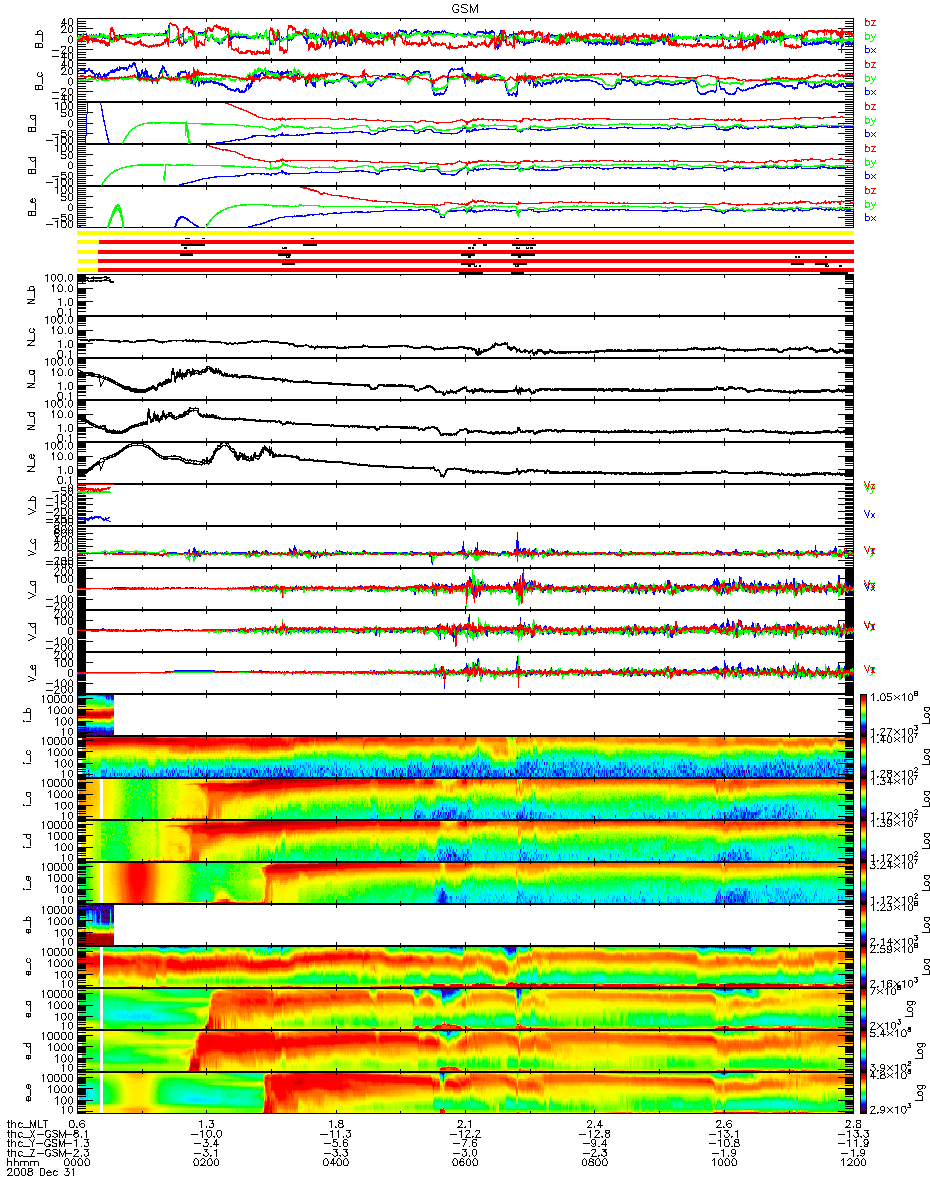Image resolution: width=930 pixels, height=1200 pixels.
Task: Click the bx legend of B_a panel
Action: point(870,133)
